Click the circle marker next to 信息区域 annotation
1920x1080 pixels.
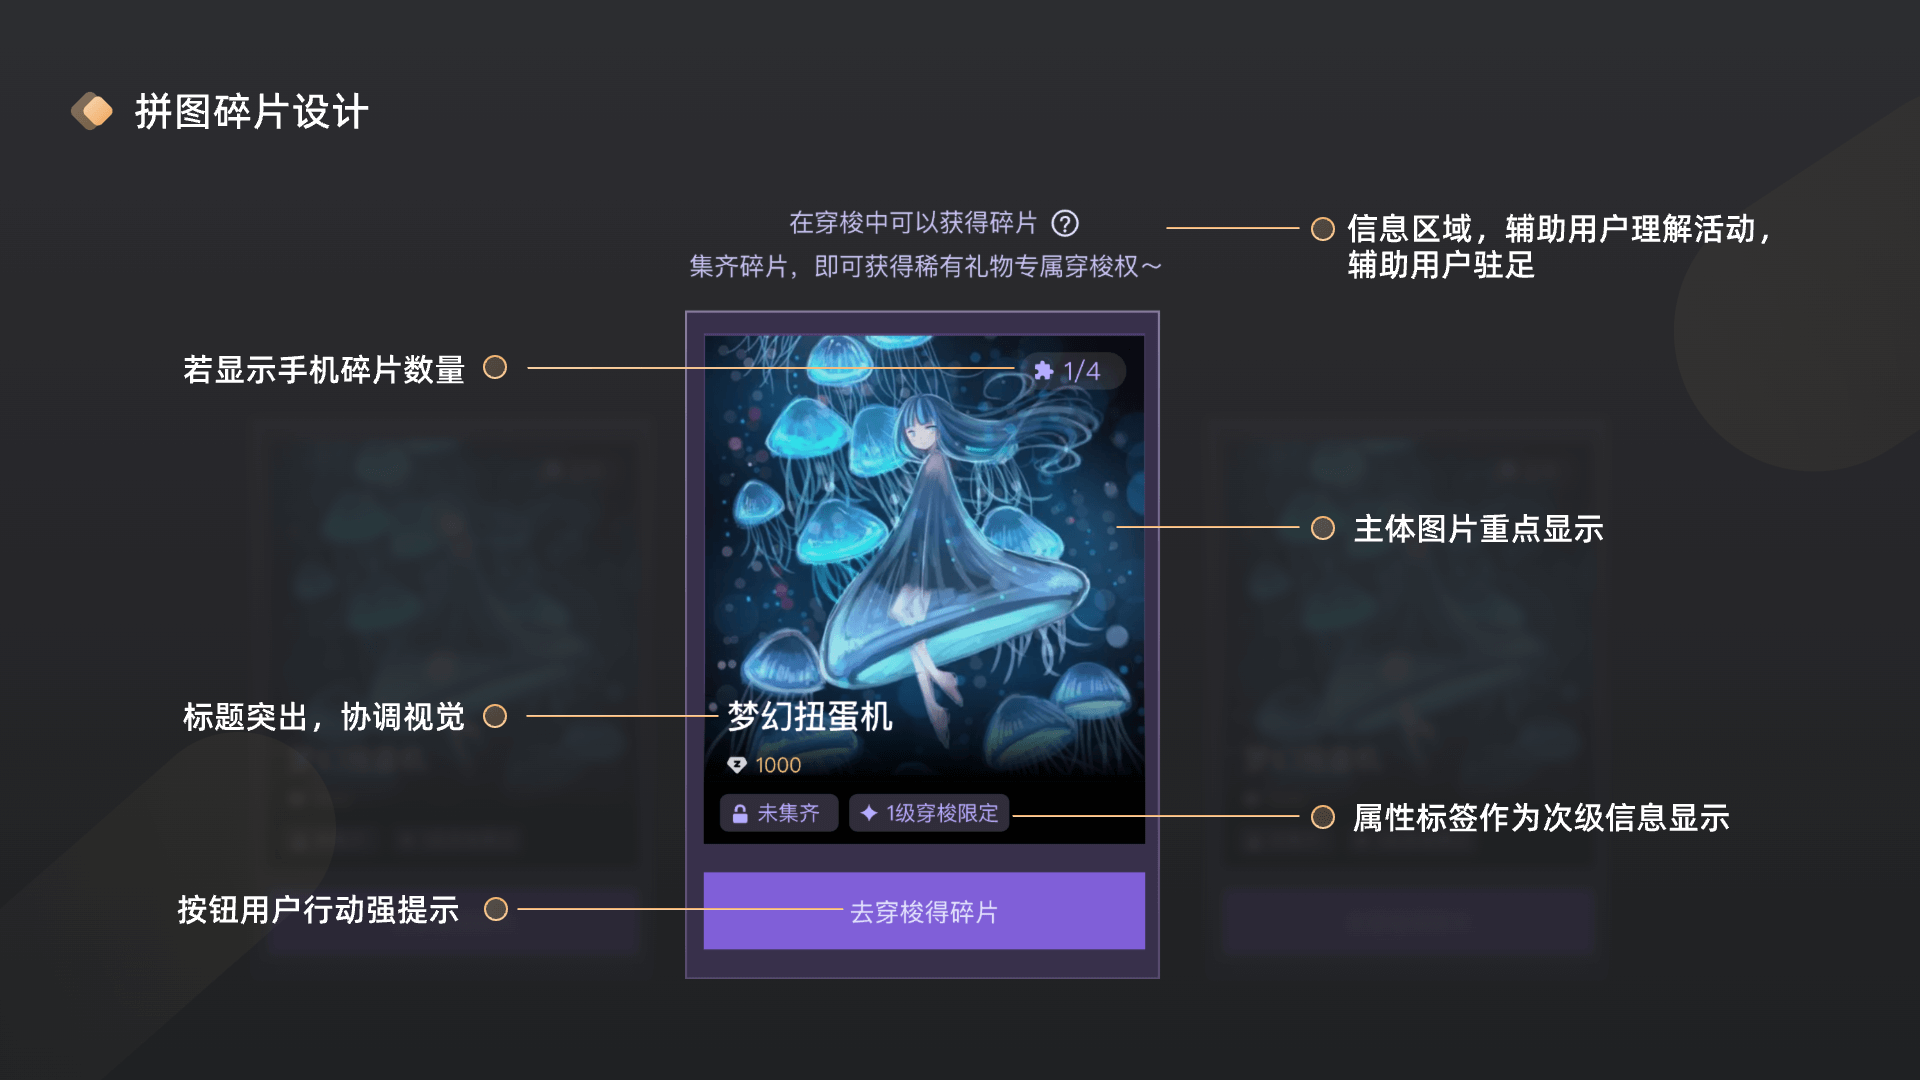tap(1323, 229)
